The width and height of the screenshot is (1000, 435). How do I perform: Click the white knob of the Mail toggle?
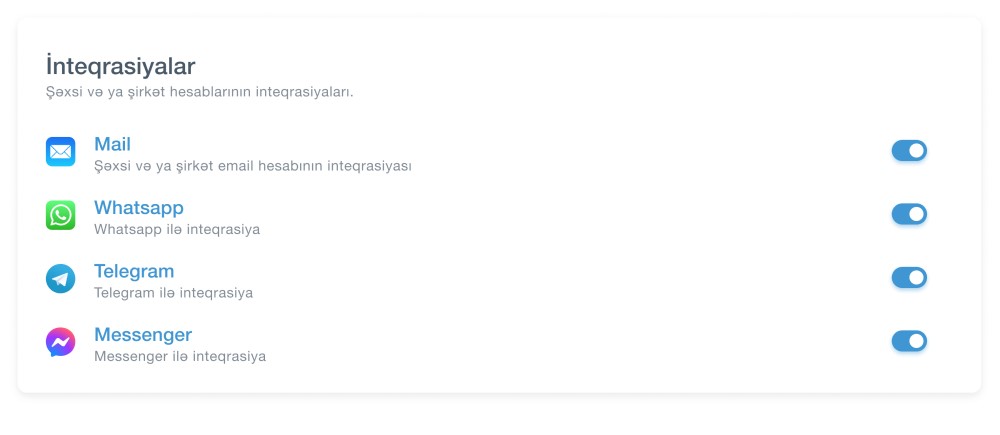tap(917, 151)
